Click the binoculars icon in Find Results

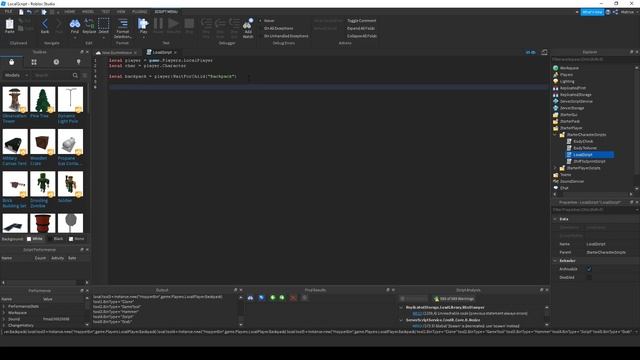(250, 298)
